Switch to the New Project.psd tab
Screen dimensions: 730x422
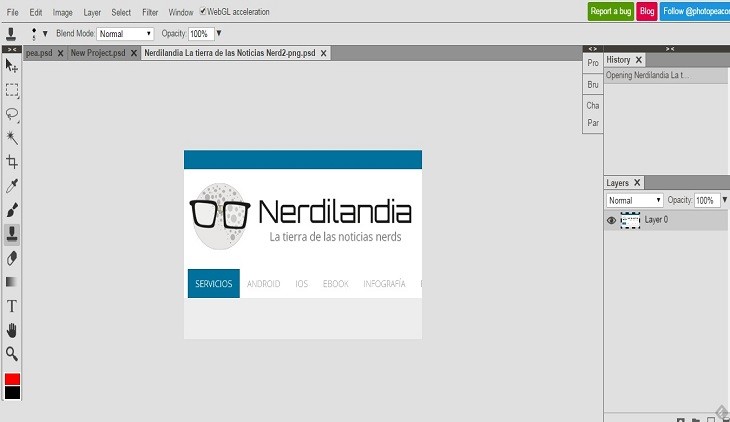click(98, 53)
